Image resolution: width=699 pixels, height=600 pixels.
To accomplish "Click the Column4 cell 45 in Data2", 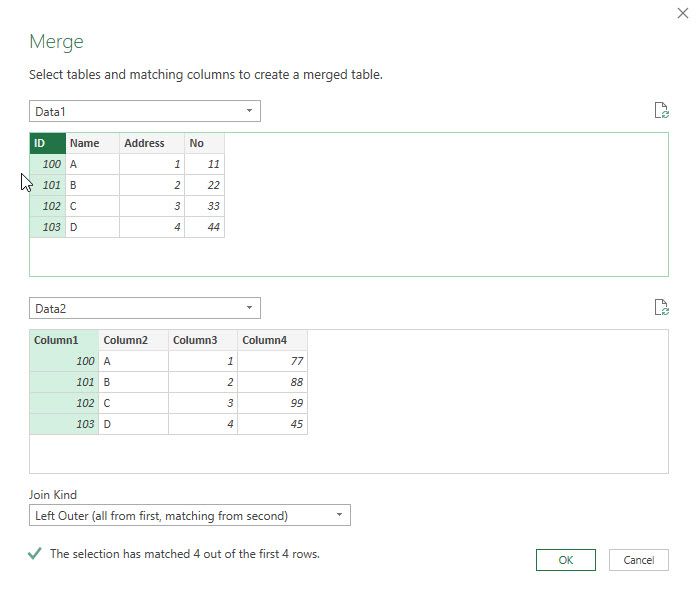I will click(x=272, y=424).
